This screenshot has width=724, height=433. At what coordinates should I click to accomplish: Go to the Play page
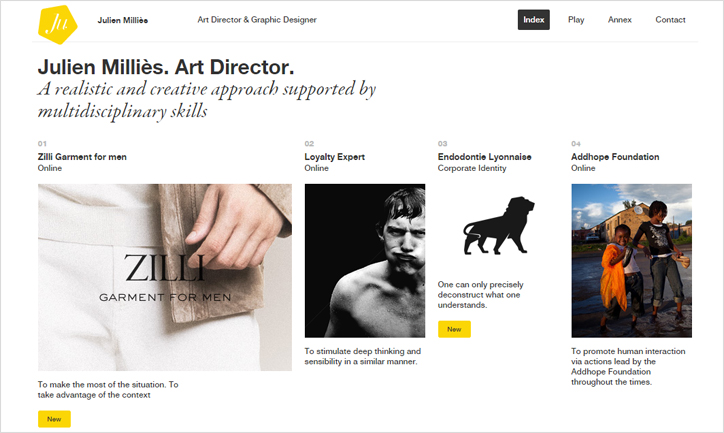(x=576, y=20)
